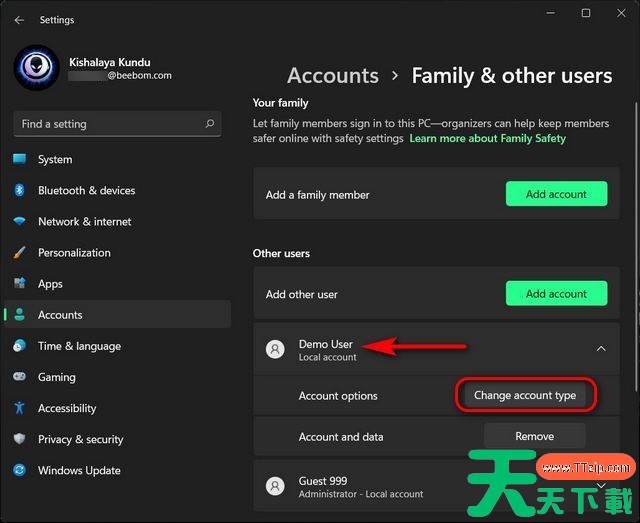Click Add account for family member
The image size is (640, 523).
(x=556, y=194)
